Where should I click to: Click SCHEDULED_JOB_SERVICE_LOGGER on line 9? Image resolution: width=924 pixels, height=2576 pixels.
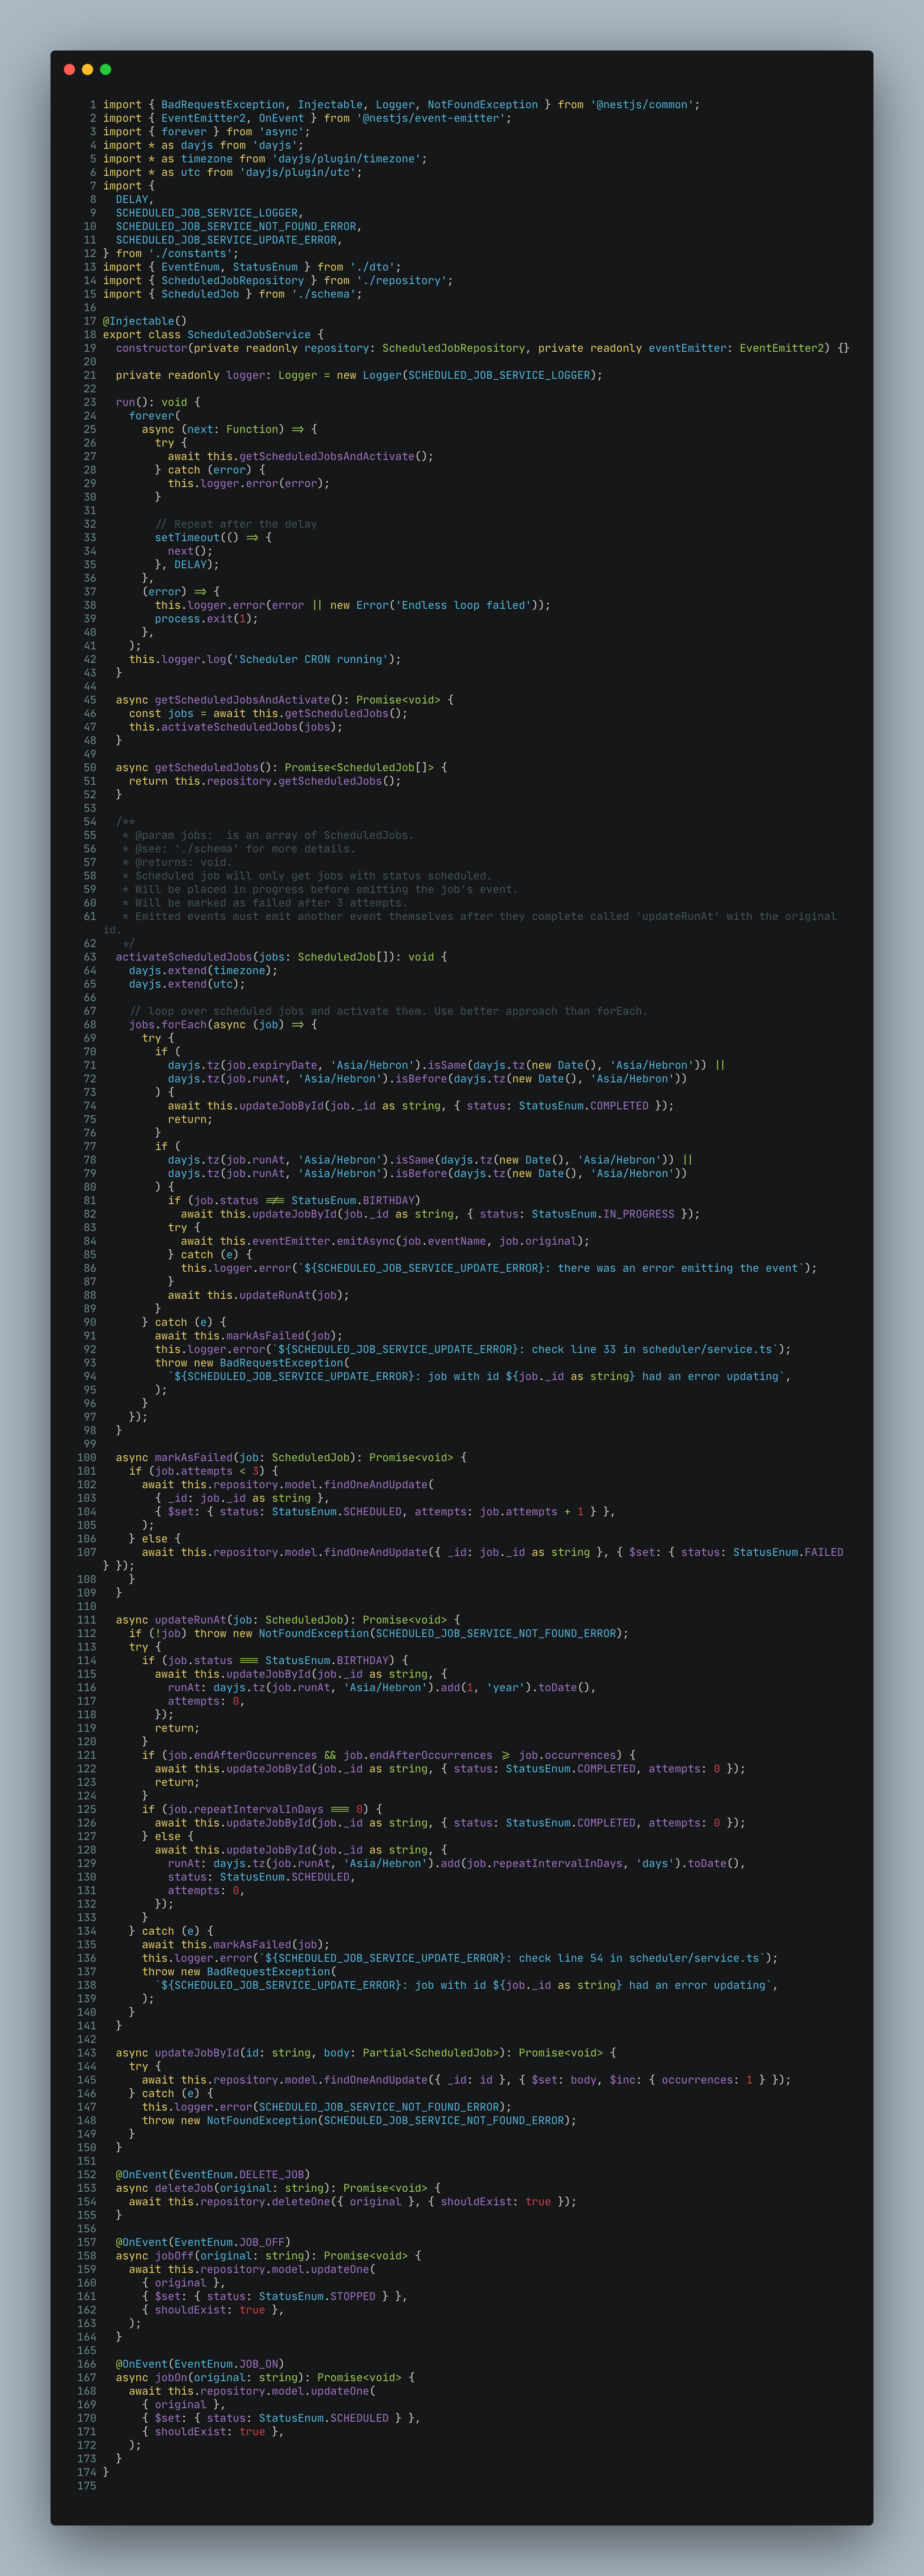point(207,213)
